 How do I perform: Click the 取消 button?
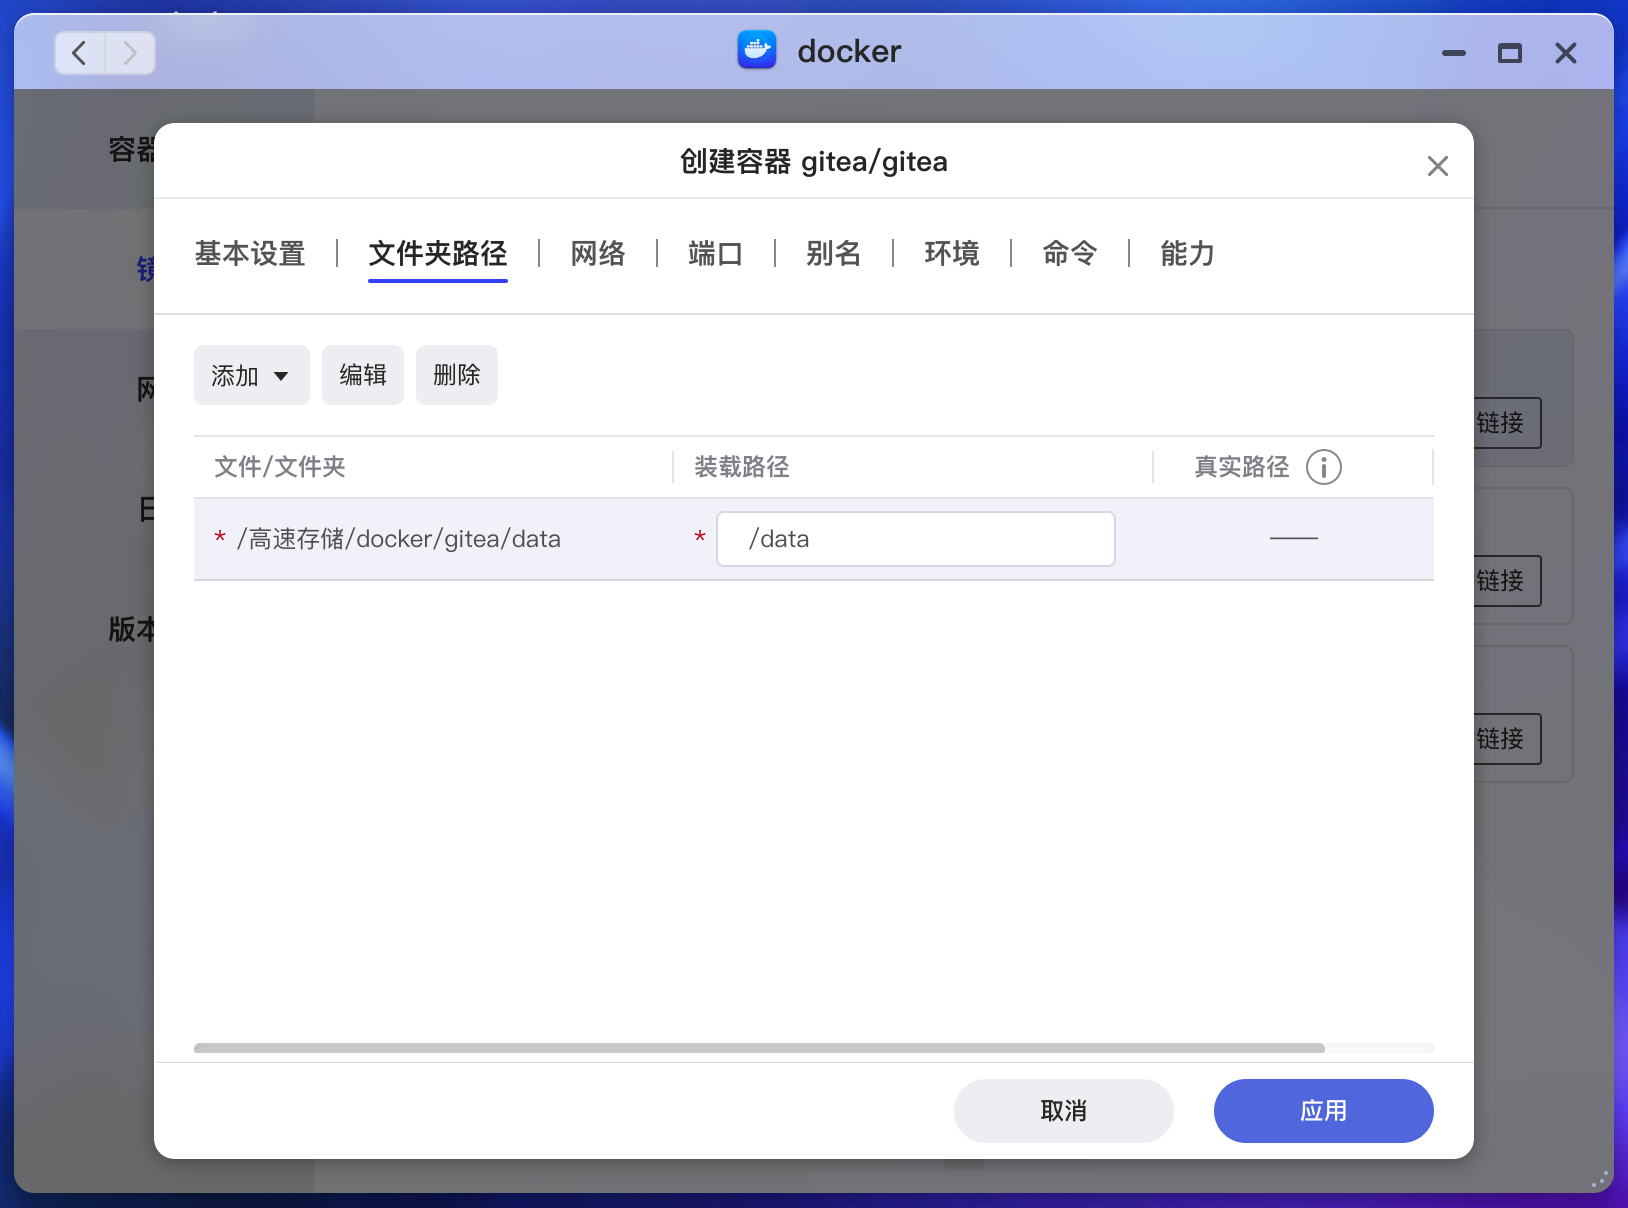(x=1064, y=1111)
